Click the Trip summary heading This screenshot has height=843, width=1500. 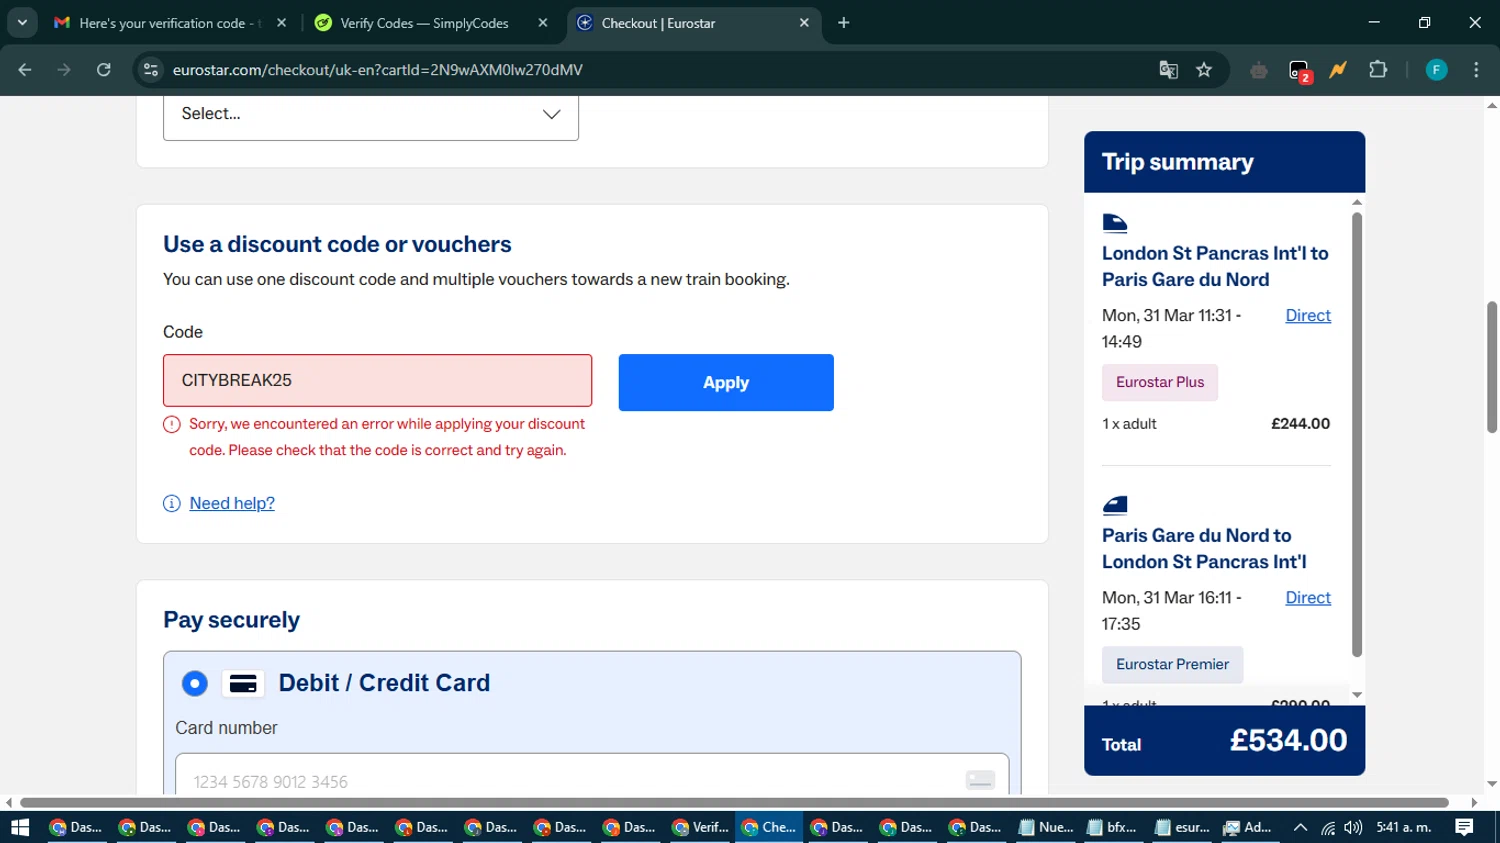[1177, 162]
